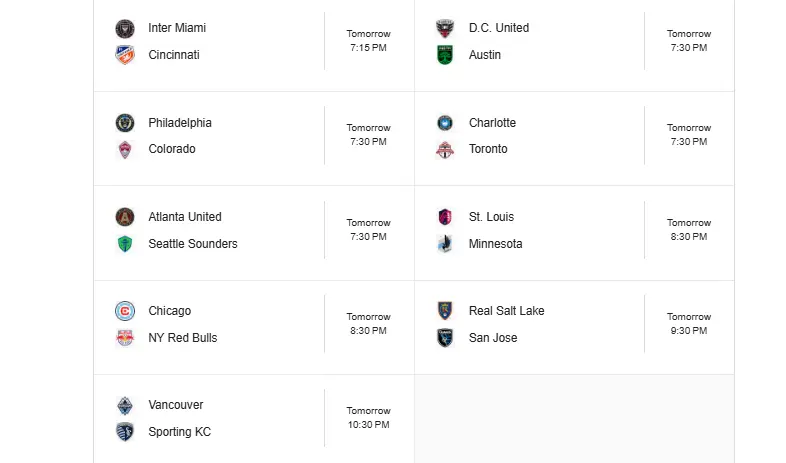Click the Chicago Fire circular logo
786x463 pixels.
(125, 311)
